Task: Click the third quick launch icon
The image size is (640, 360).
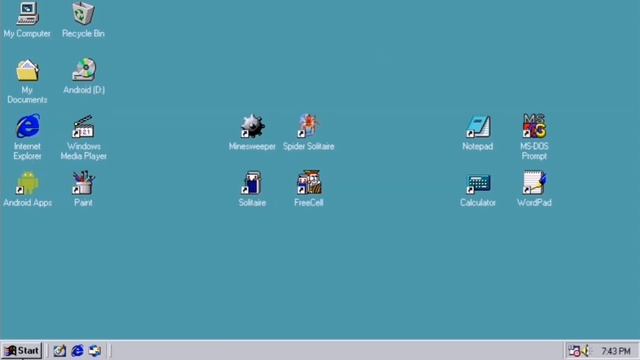Action: click(x=95, y=351)
